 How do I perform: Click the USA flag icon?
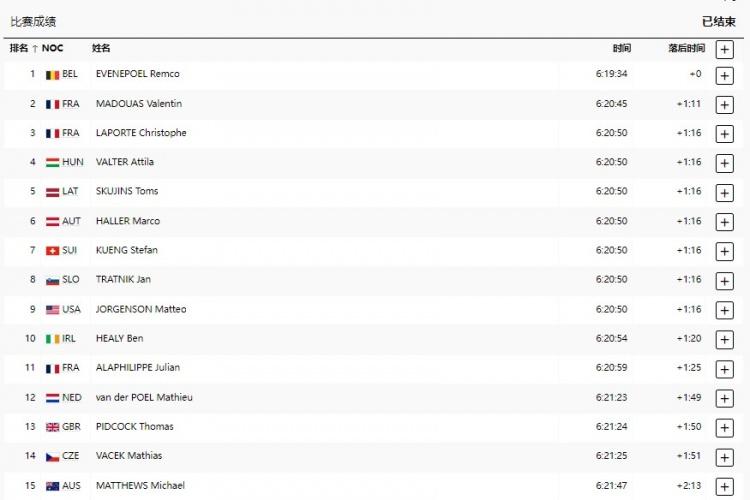coord(52,309)
